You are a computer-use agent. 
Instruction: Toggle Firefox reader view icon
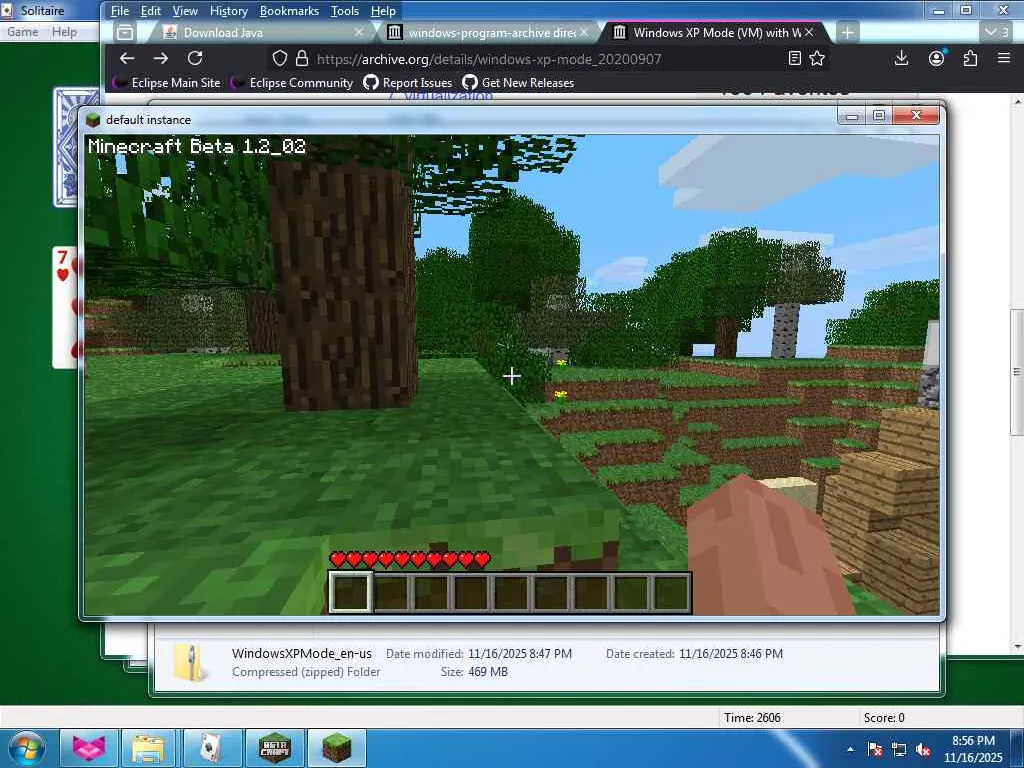[x=795, y=59]
